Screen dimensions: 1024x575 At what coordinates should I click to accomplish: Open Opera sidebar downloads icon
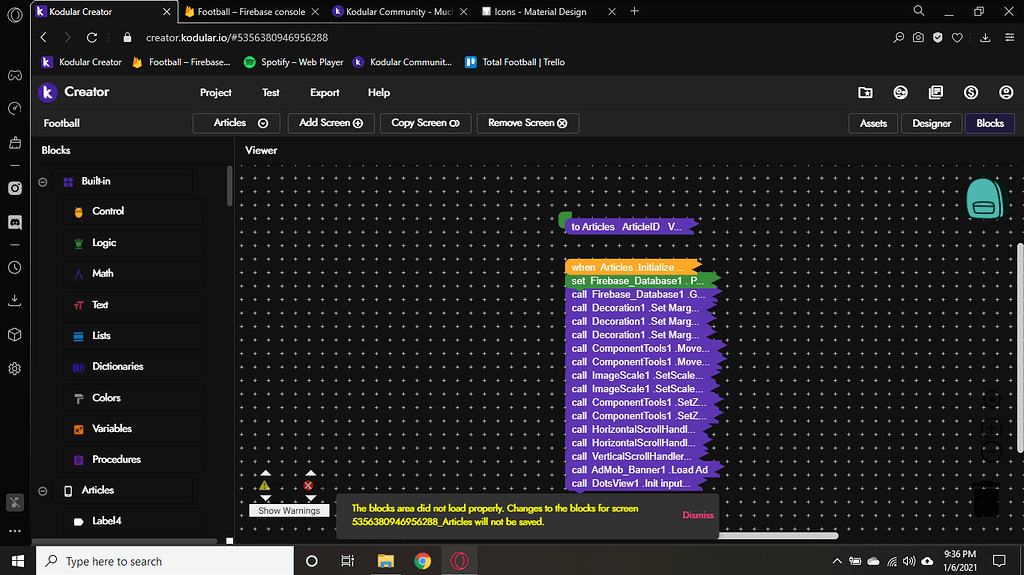point(14,301)
